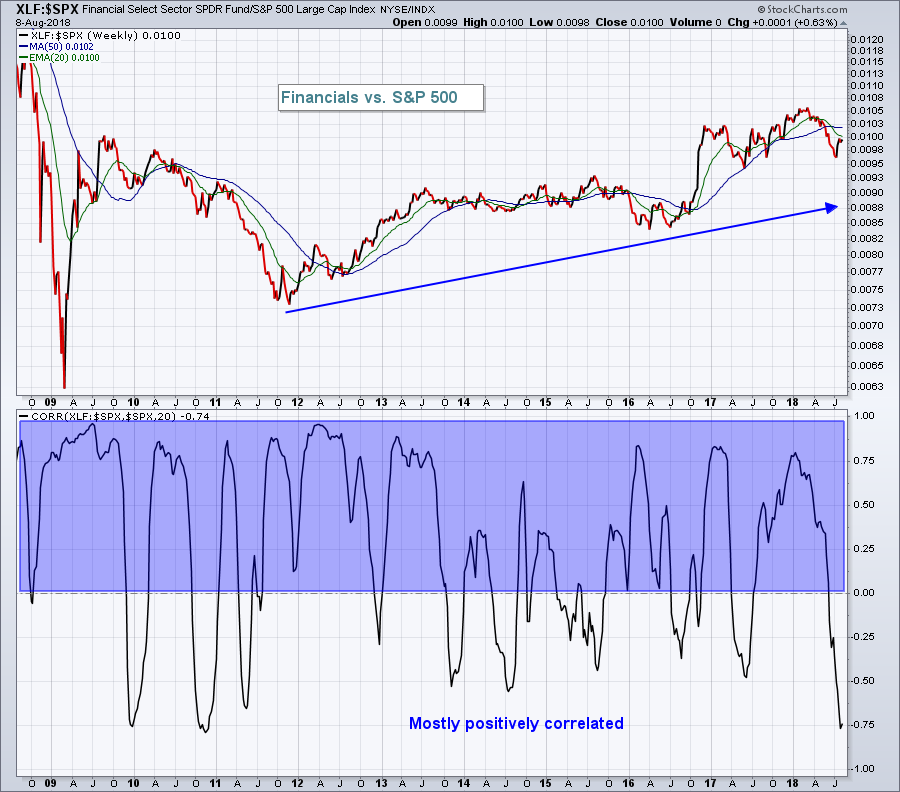The height and width of the screenshot is (792, 900).
Task: Click the 1.00 correlation axis label
Action: [x=864, y=416]
